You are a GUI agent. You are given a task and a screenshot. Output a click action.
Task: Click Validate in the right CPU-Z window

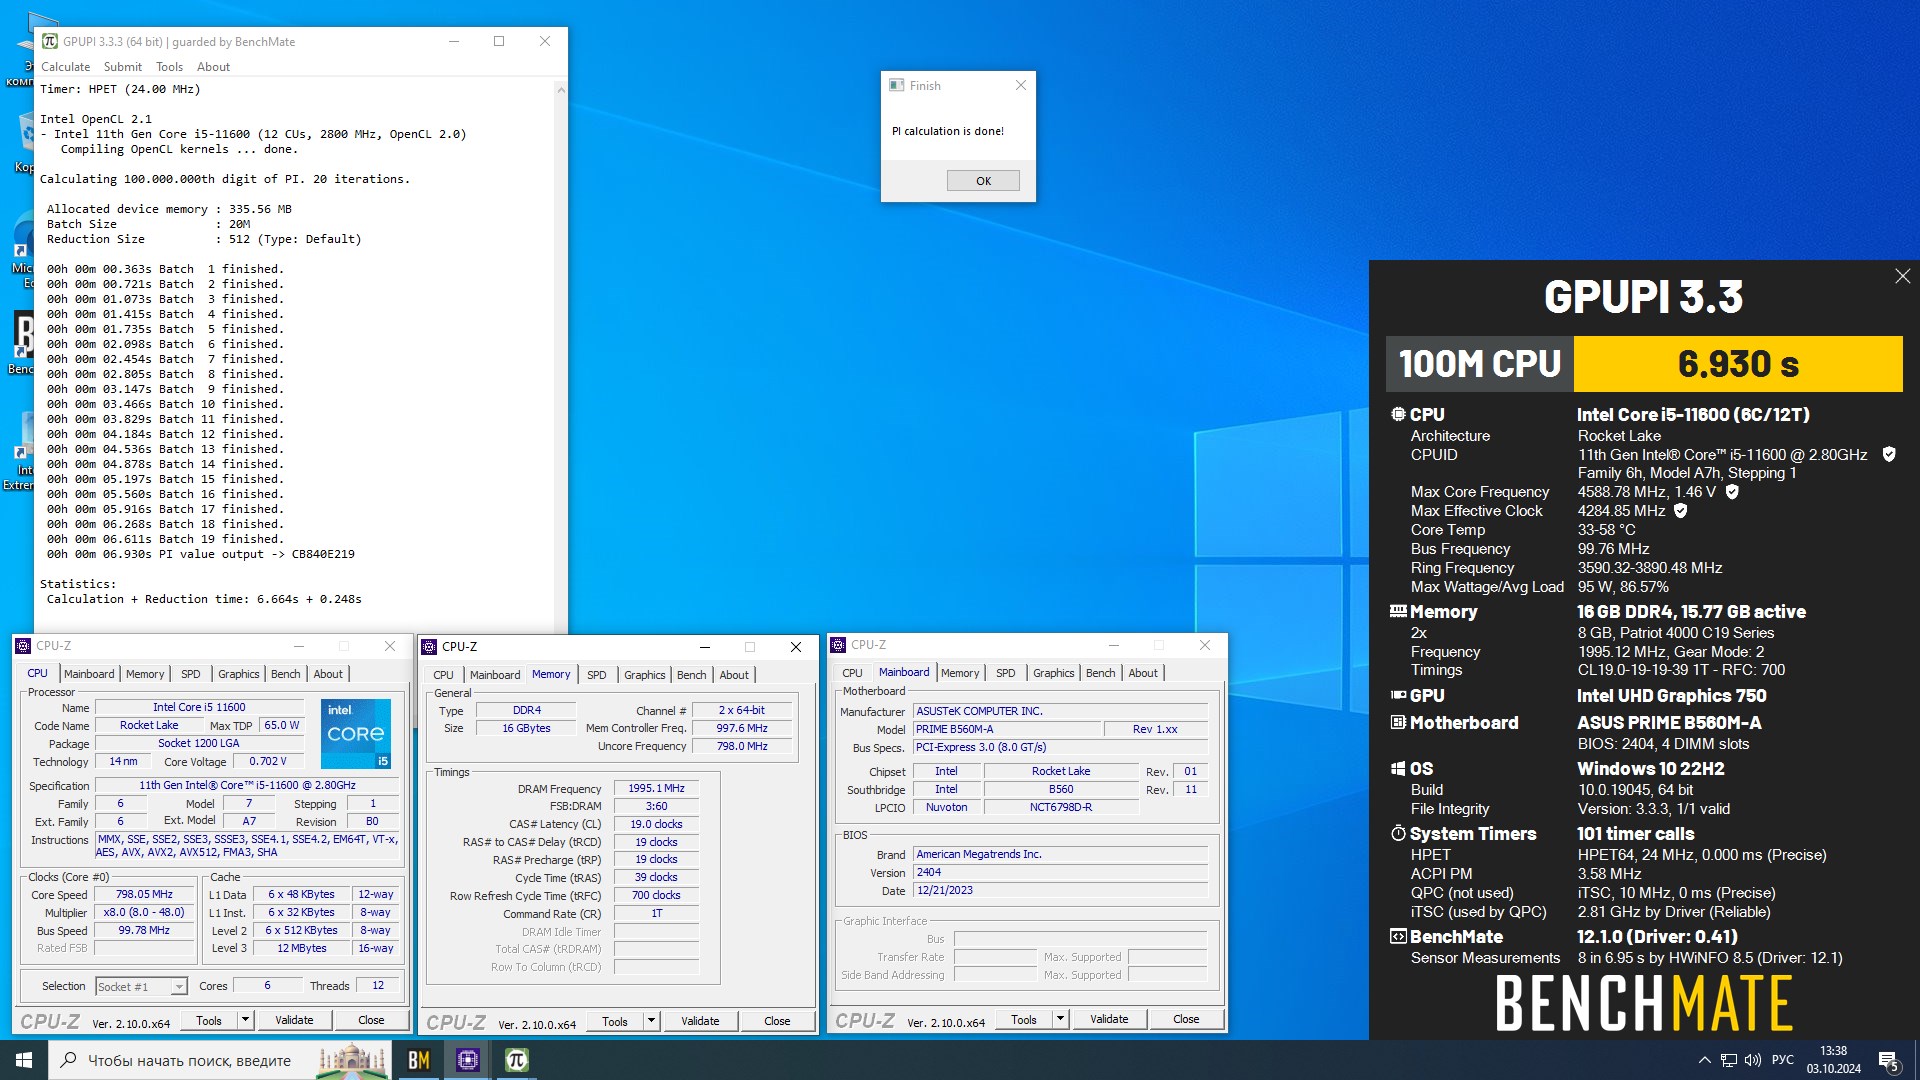pos(1109,1019)
